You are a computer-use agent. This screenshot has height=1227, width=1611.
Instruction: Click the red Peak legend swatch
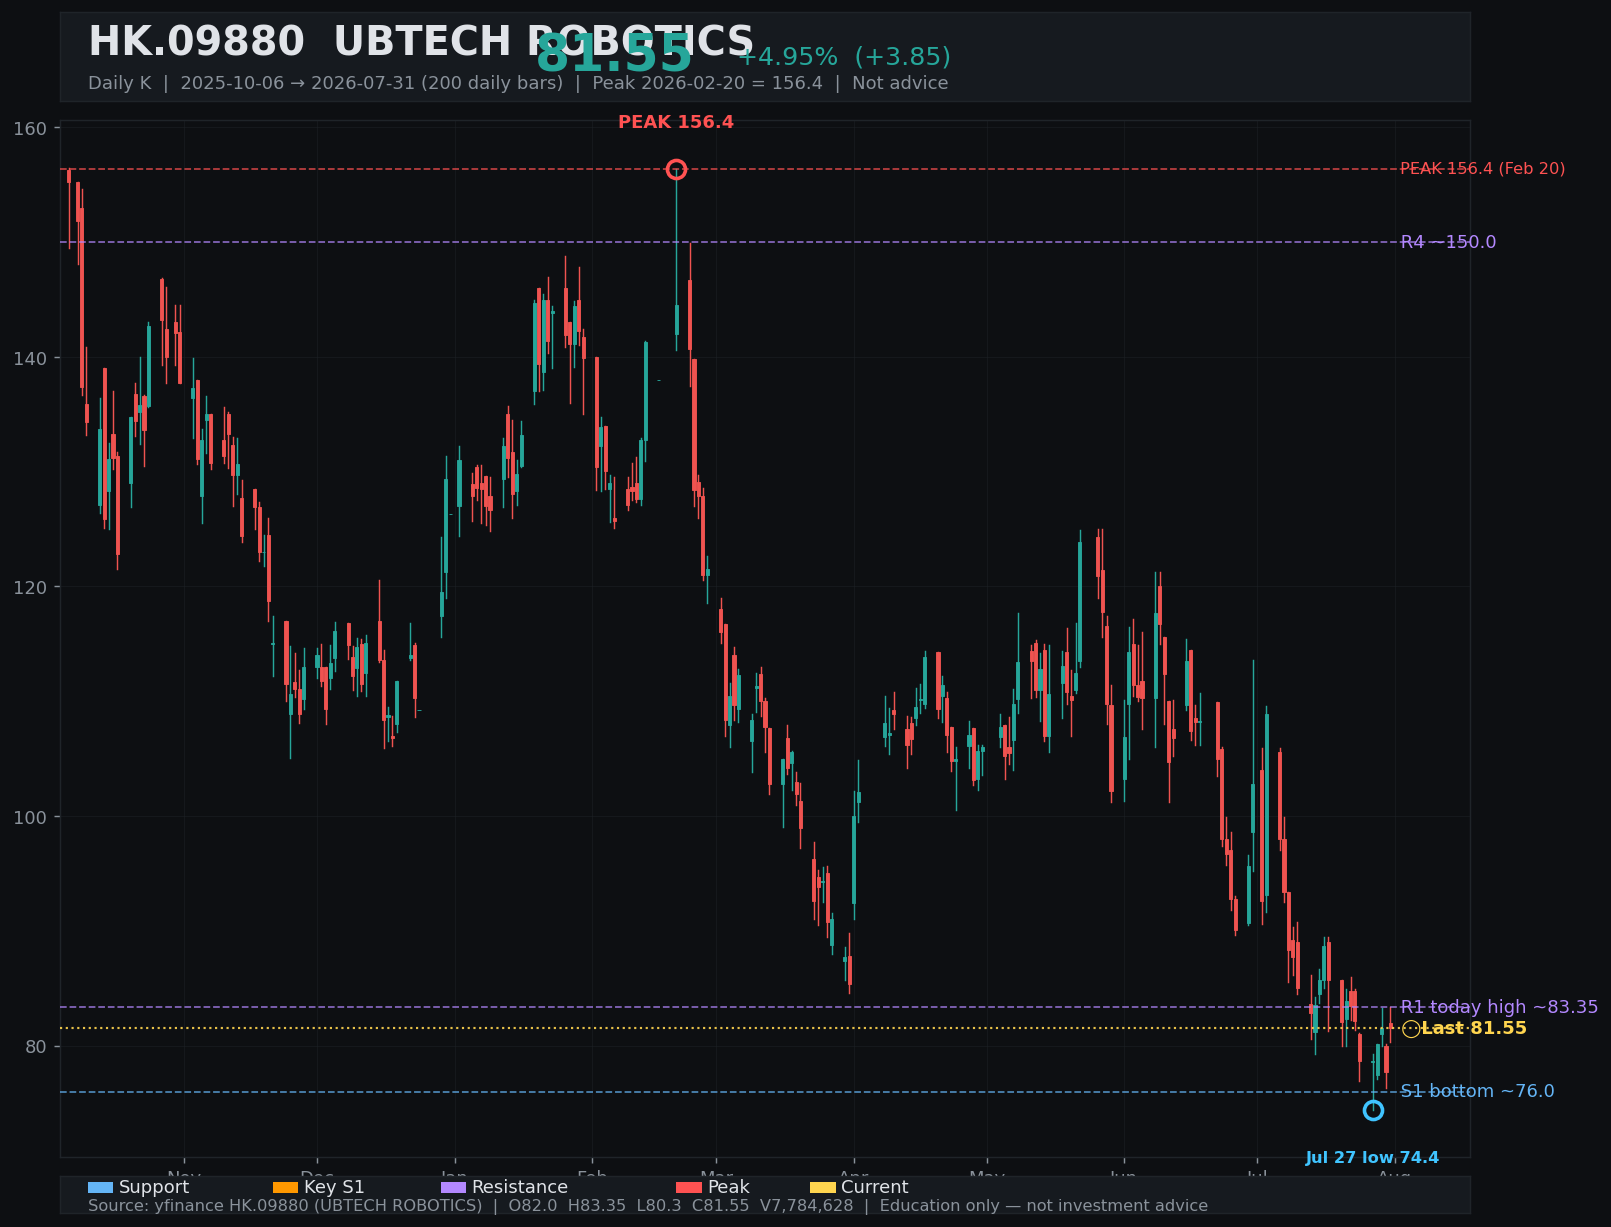(x=689, y=1187)
